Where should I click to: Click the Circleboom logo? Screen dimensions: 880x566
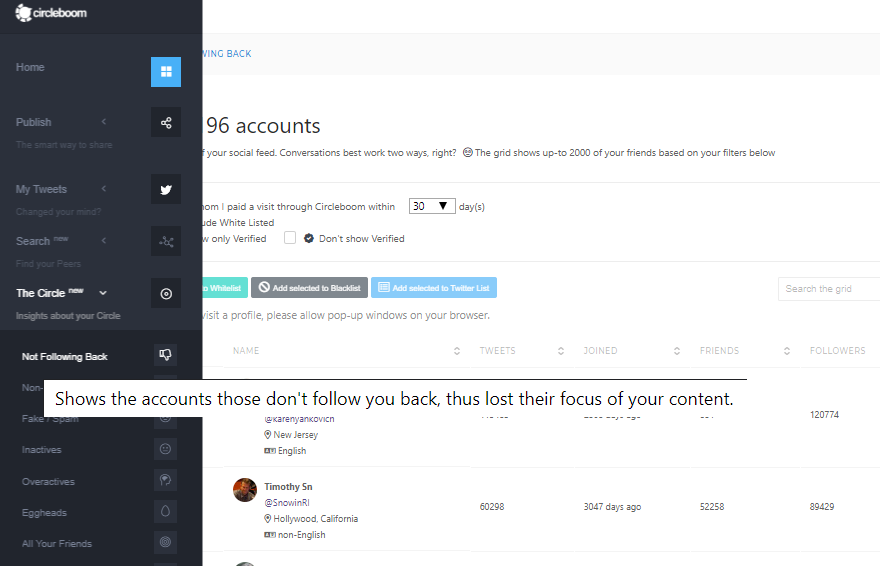point(51,12)
